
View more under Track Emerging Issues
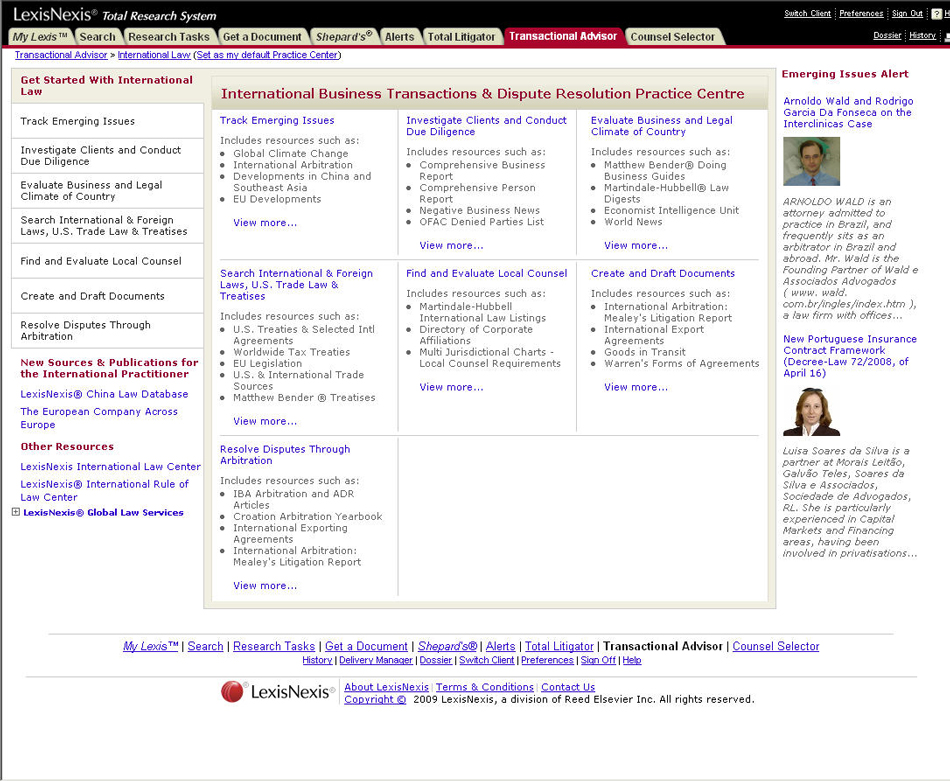point(265,223)
